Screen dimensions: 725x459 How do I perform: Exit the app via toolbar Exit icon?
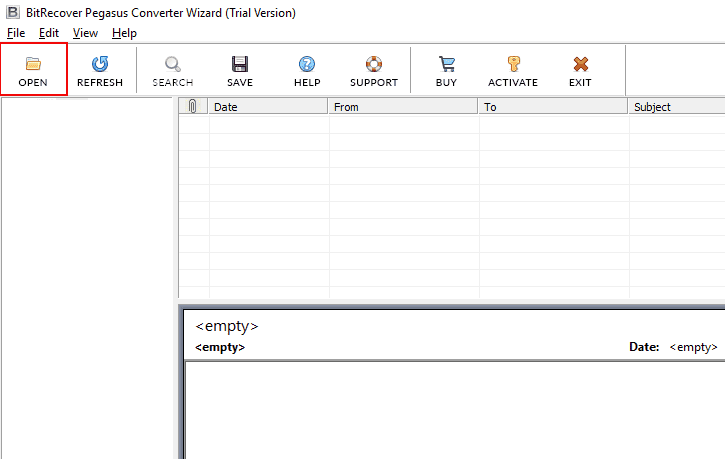pos(580,64)
